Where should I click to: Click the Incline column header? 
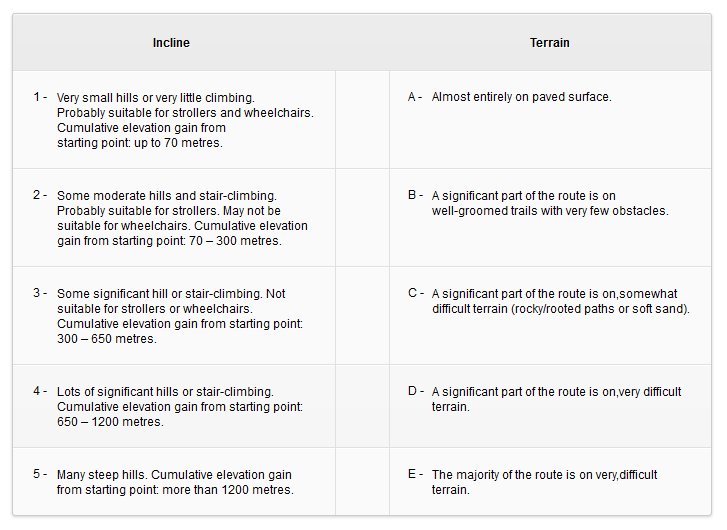pos(171,43)
